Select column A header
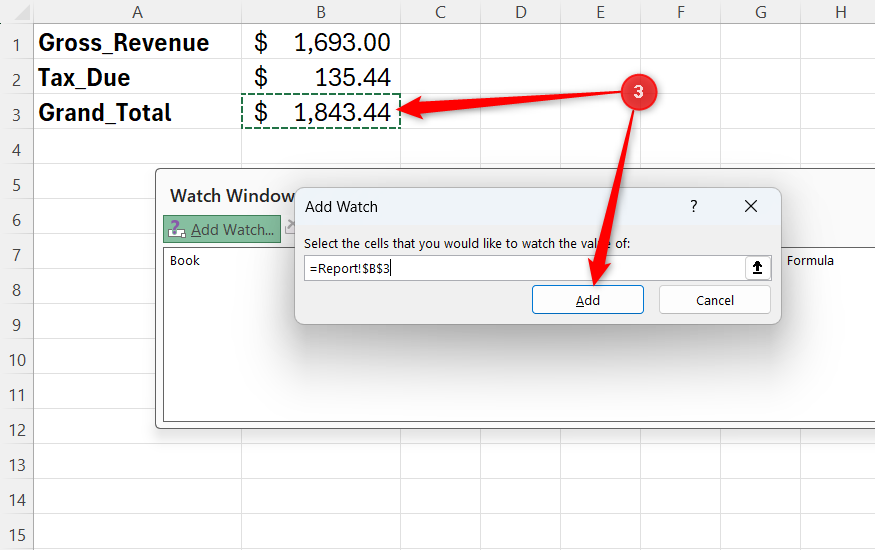 [x=137, y=12]
